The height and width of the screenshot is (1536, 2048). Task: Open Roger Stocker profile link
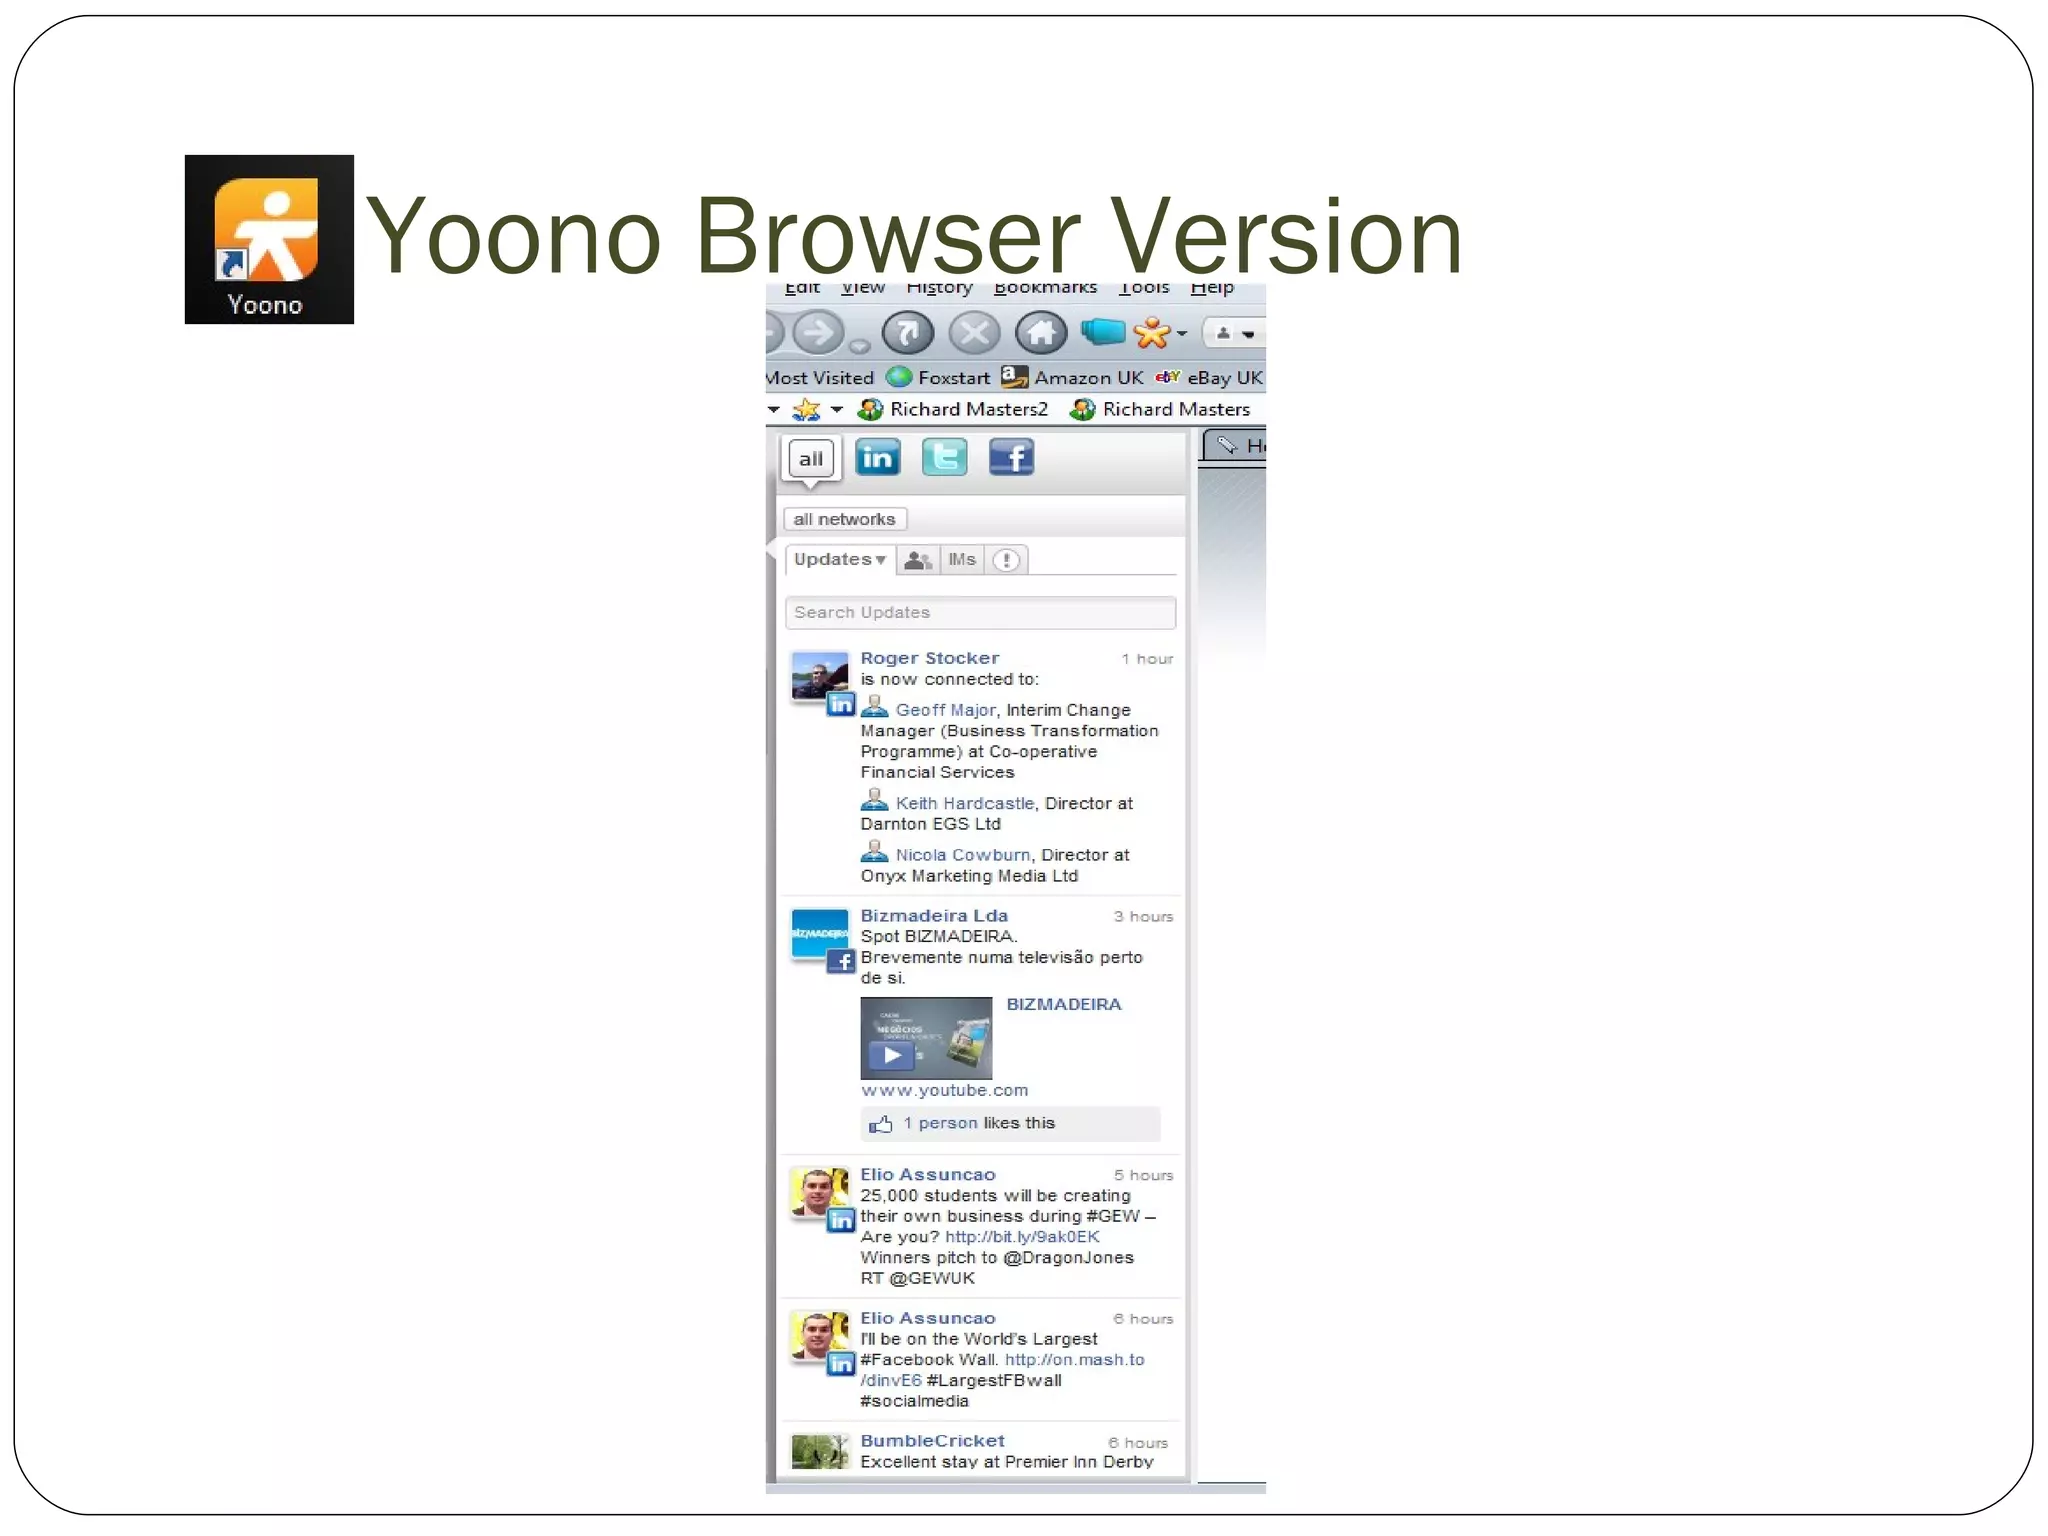930,658
